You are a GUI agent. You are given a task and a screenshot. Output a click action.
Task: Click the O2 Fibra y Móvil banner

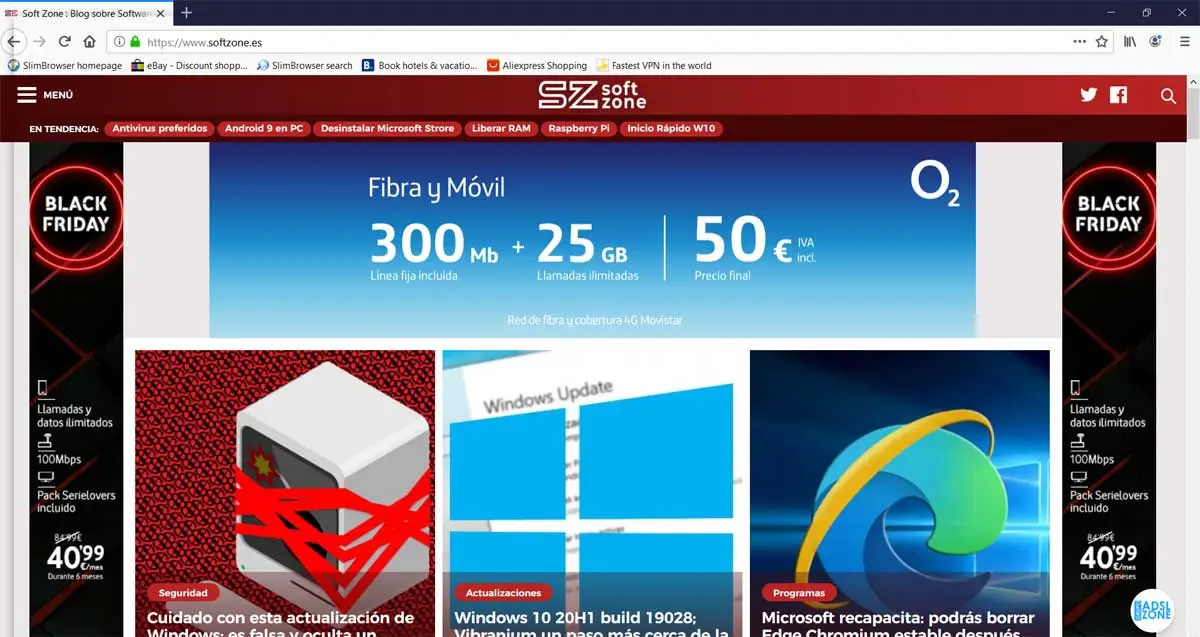point(592,240)
